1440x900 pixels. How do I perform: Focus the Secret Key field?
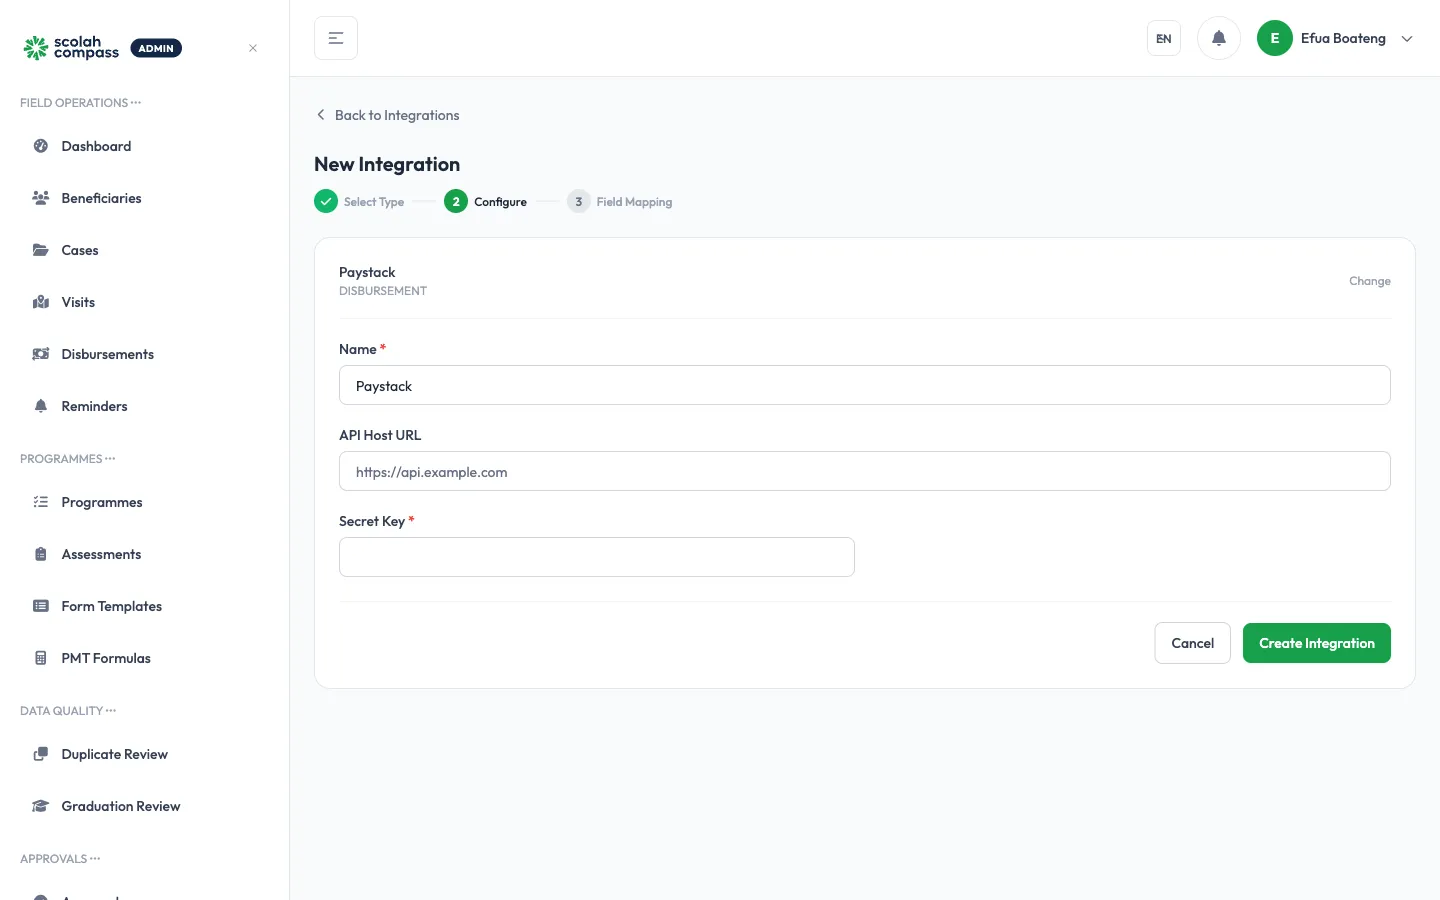[x=597, y=557]
